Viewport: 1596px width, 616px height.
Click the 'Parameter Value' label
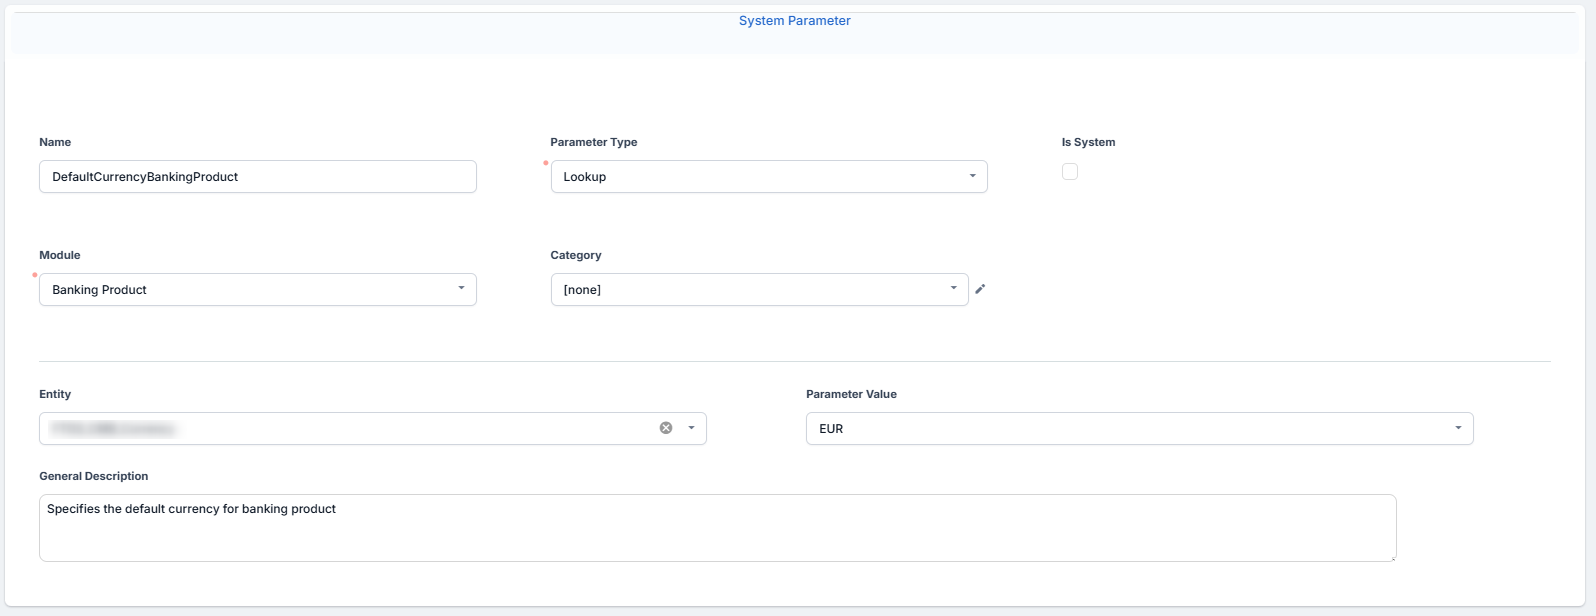click(851, 394)
